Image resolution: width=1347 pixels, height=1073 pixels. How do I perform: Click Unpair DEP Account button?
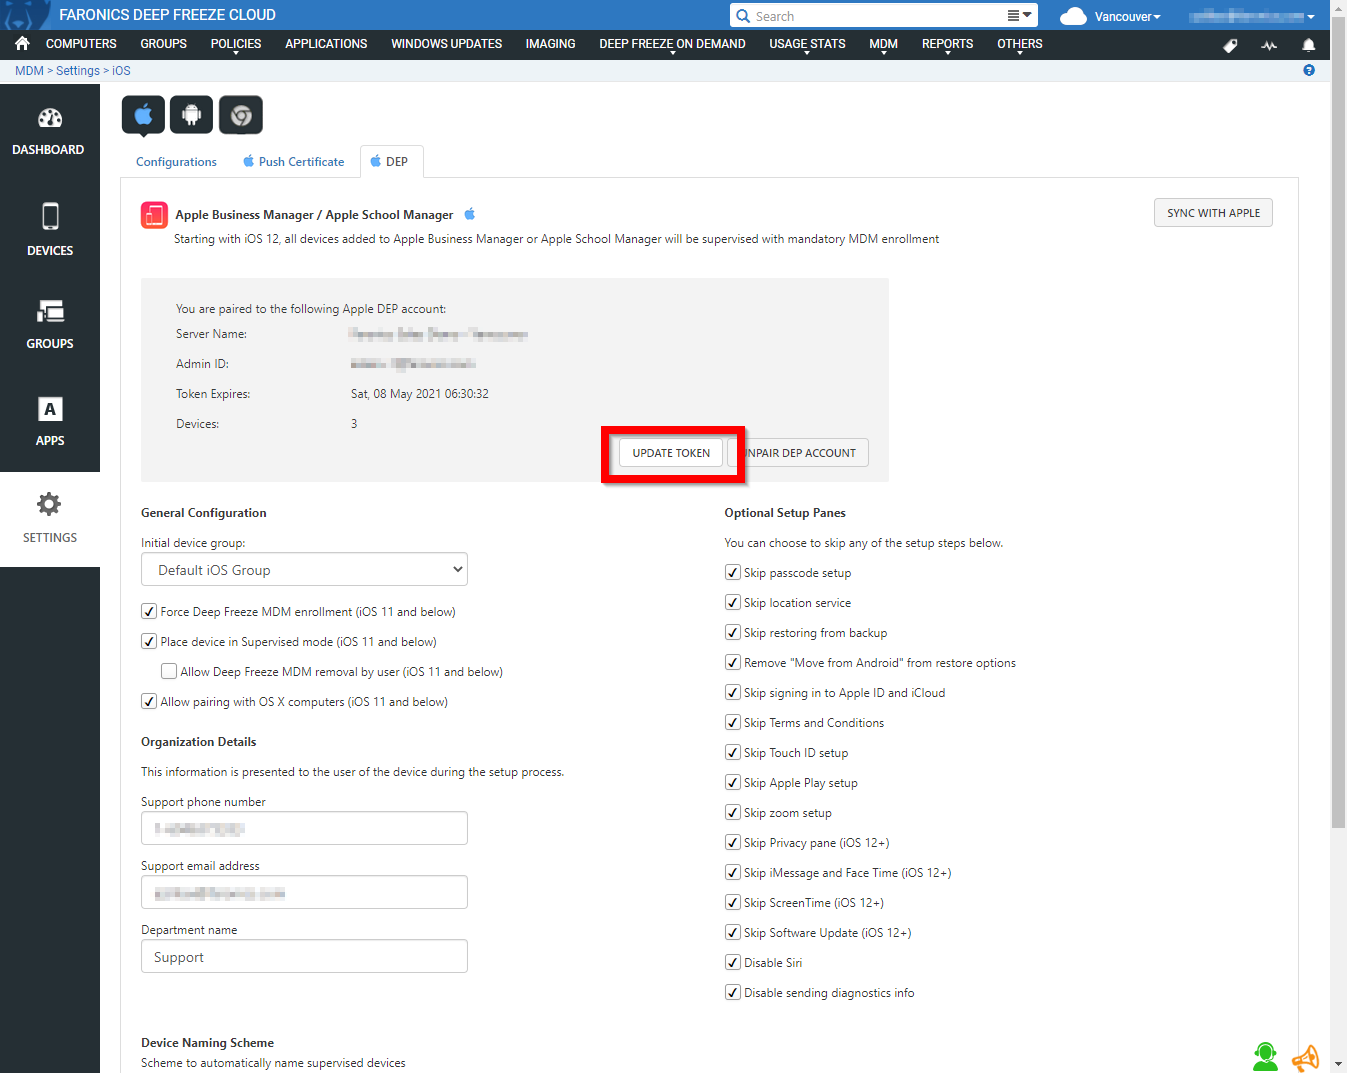pyautogui.click(x=802, y=453)
